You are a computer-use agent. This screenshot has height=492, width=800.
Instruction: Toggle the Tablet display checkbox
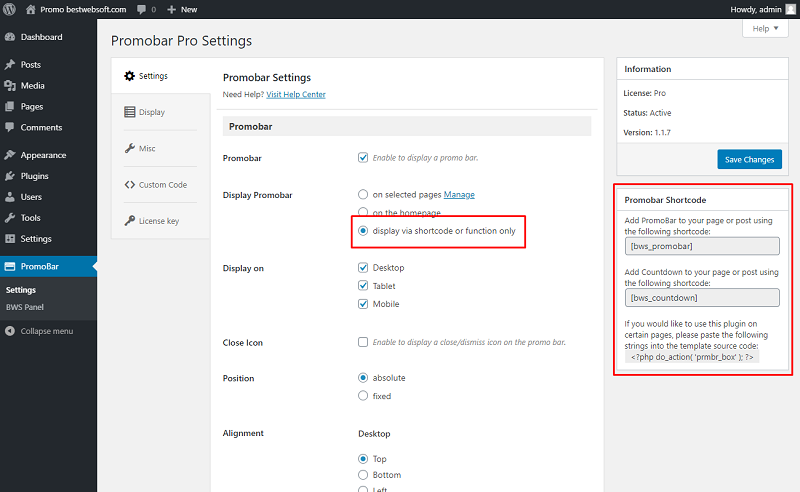363,285
